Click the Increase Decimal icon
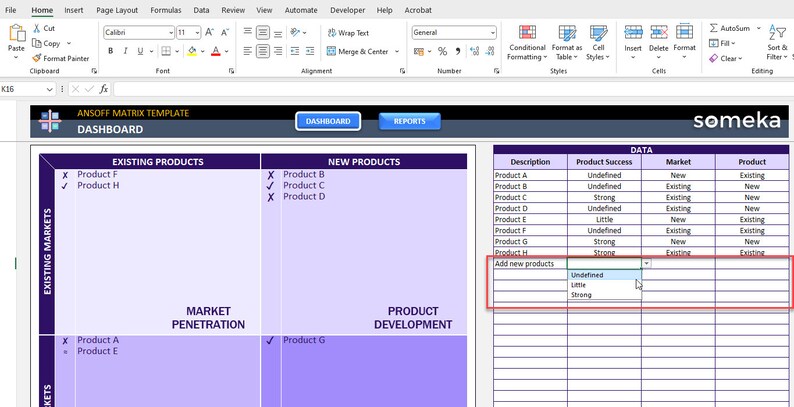This screenshot has height=407, width=794. point(474,51)
